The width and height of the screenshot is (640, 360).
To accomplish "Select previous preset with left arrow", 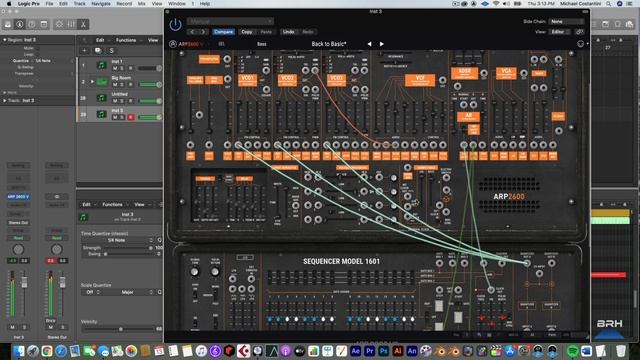I will click(x=369, y=44).
